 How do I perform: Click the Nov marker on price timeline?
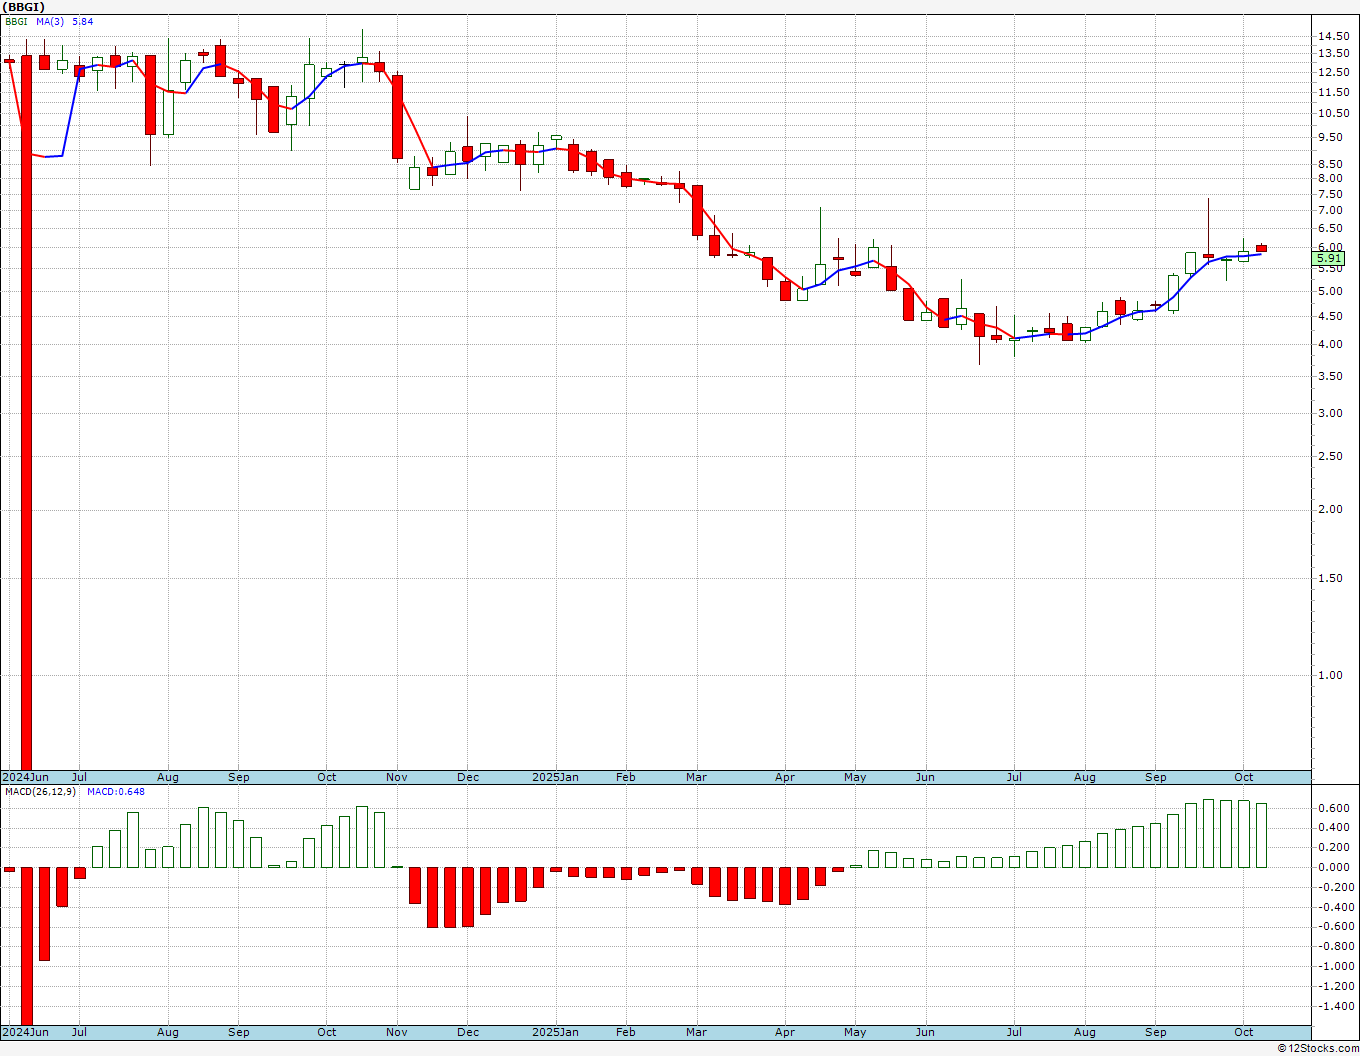coord(397,777)
